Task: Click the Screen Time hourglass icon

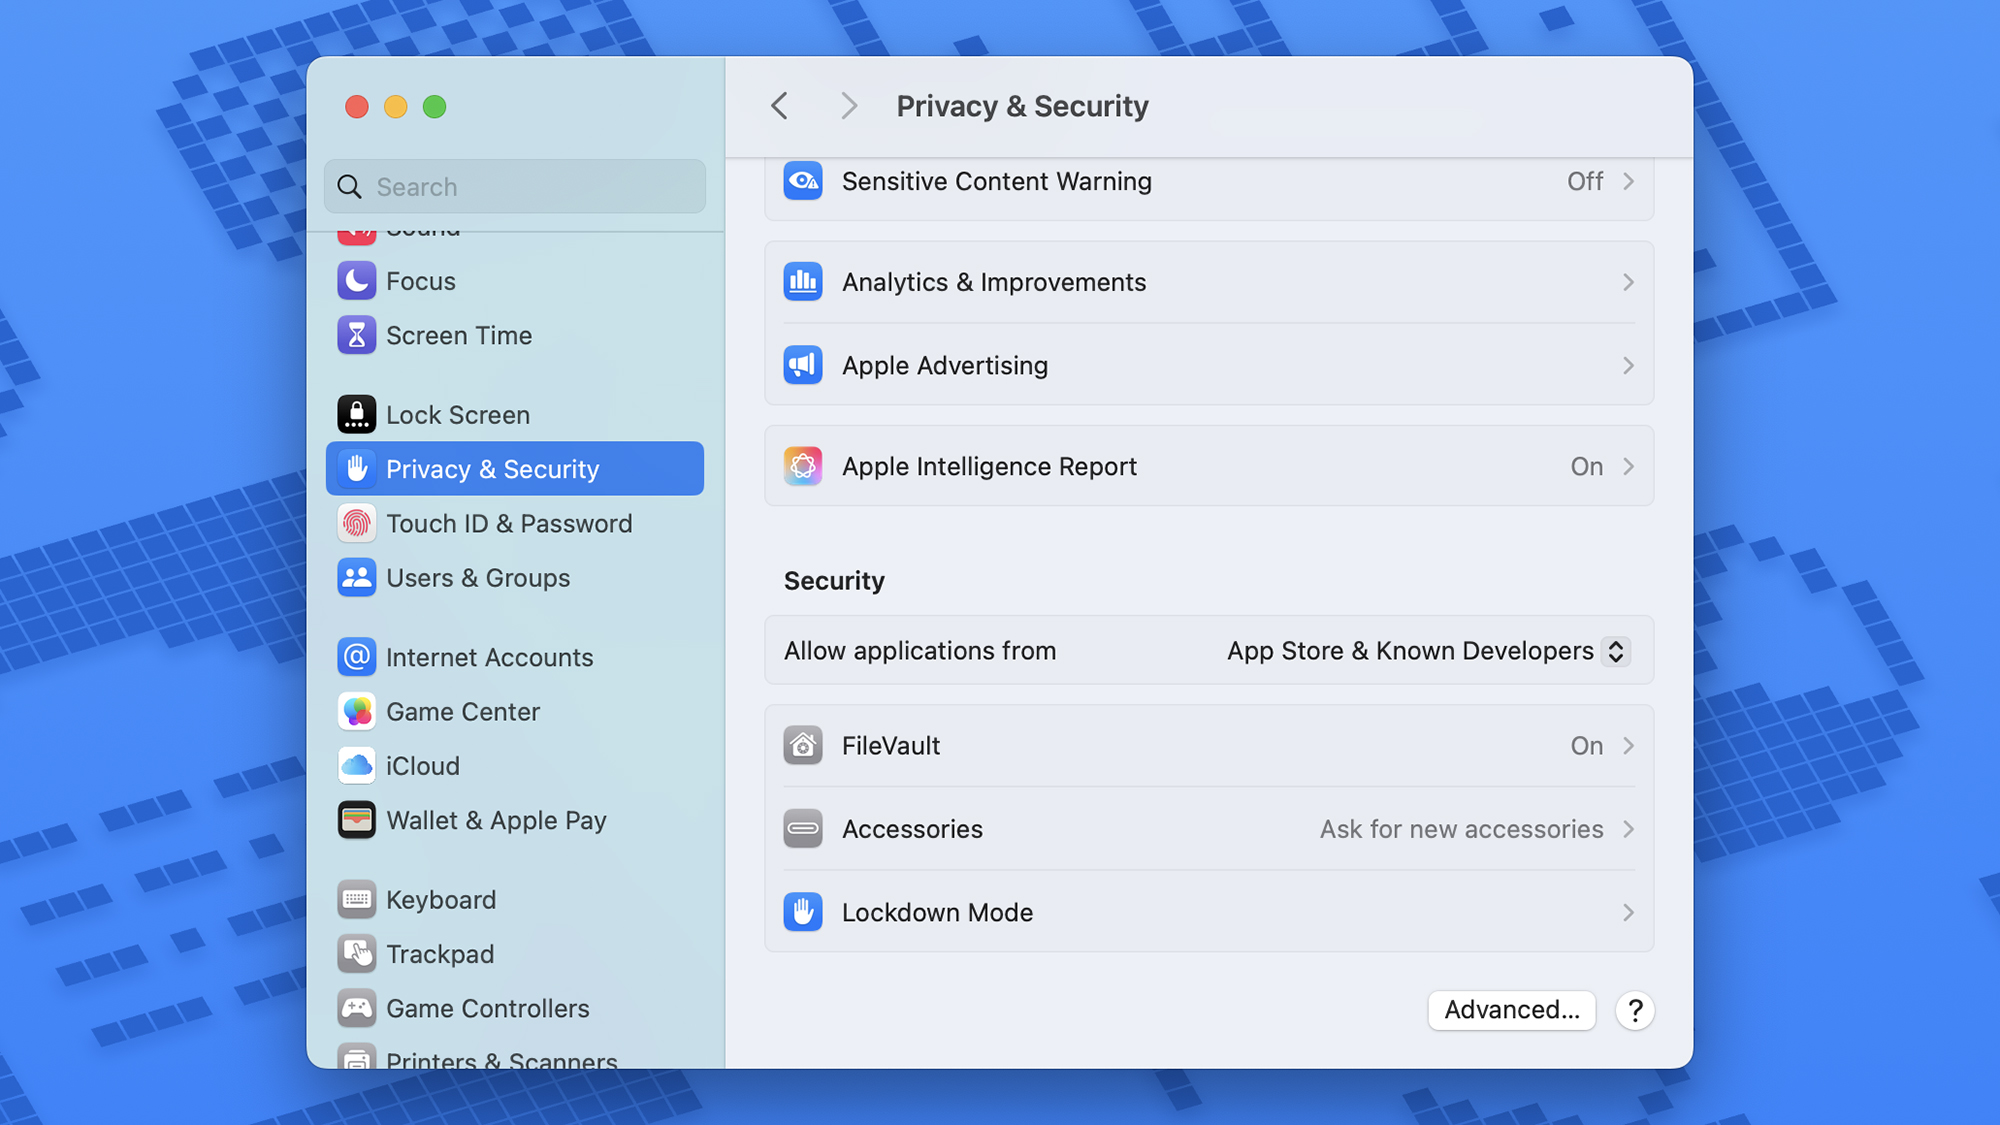Action: click(x=357, y=335)
